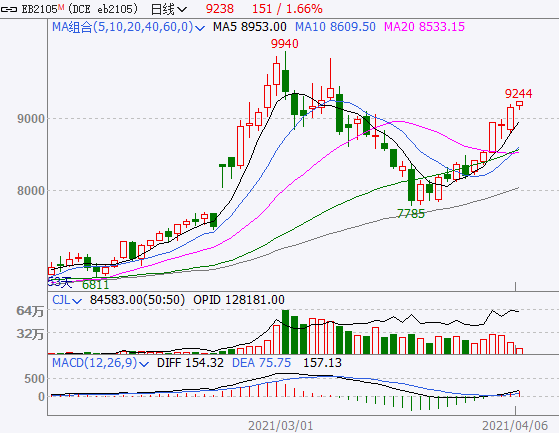559x433 pixels.
Task: Click the 6811 low price marker
Action: [x=95, y=285]
